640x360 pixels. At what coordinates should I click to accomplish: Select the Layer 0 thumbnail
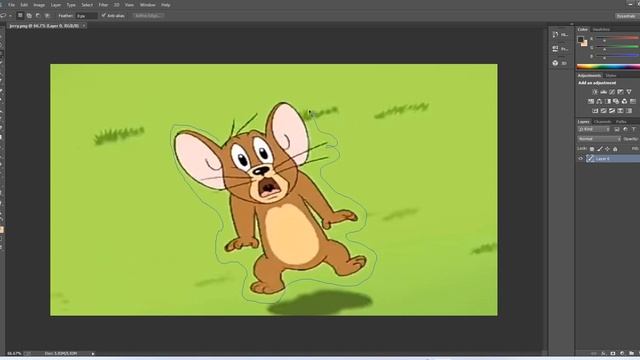590,158
